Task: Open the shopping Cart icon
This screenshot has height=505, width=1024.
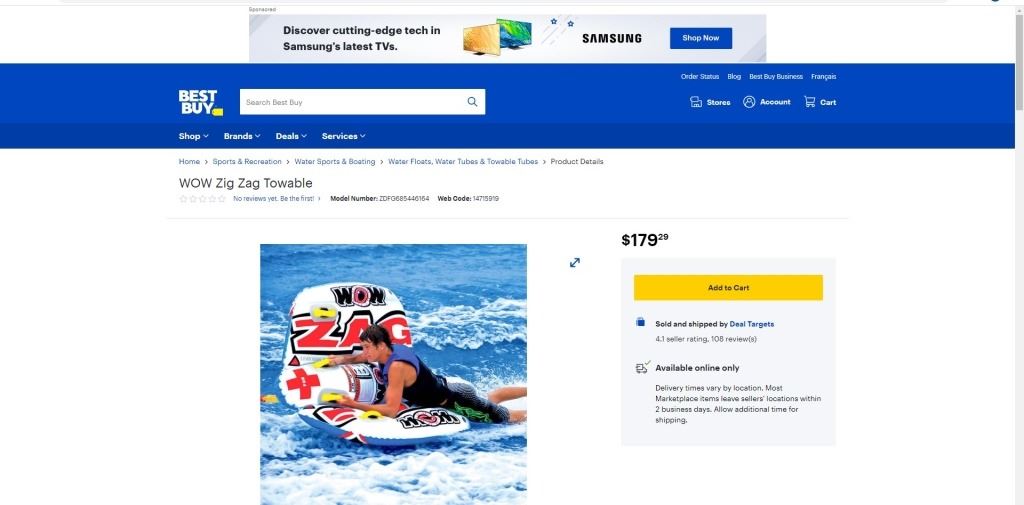Action: (x=810, y=102)
